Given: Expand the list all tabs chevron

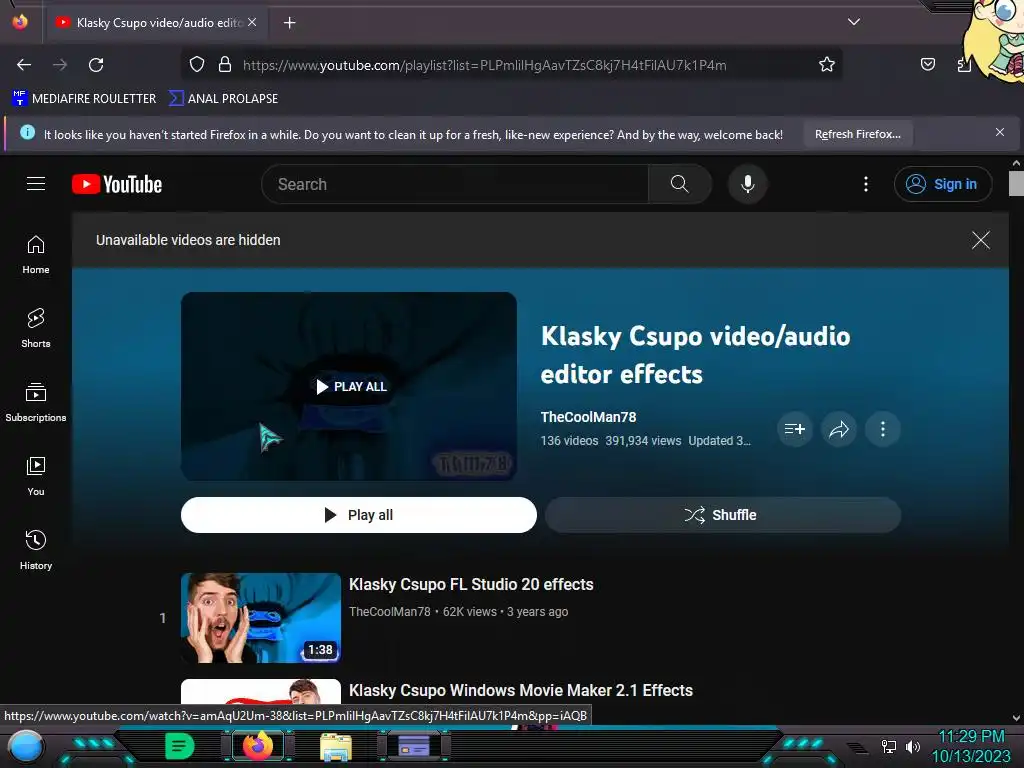Looking at the screenshot, I should click(x=854, y=22).
